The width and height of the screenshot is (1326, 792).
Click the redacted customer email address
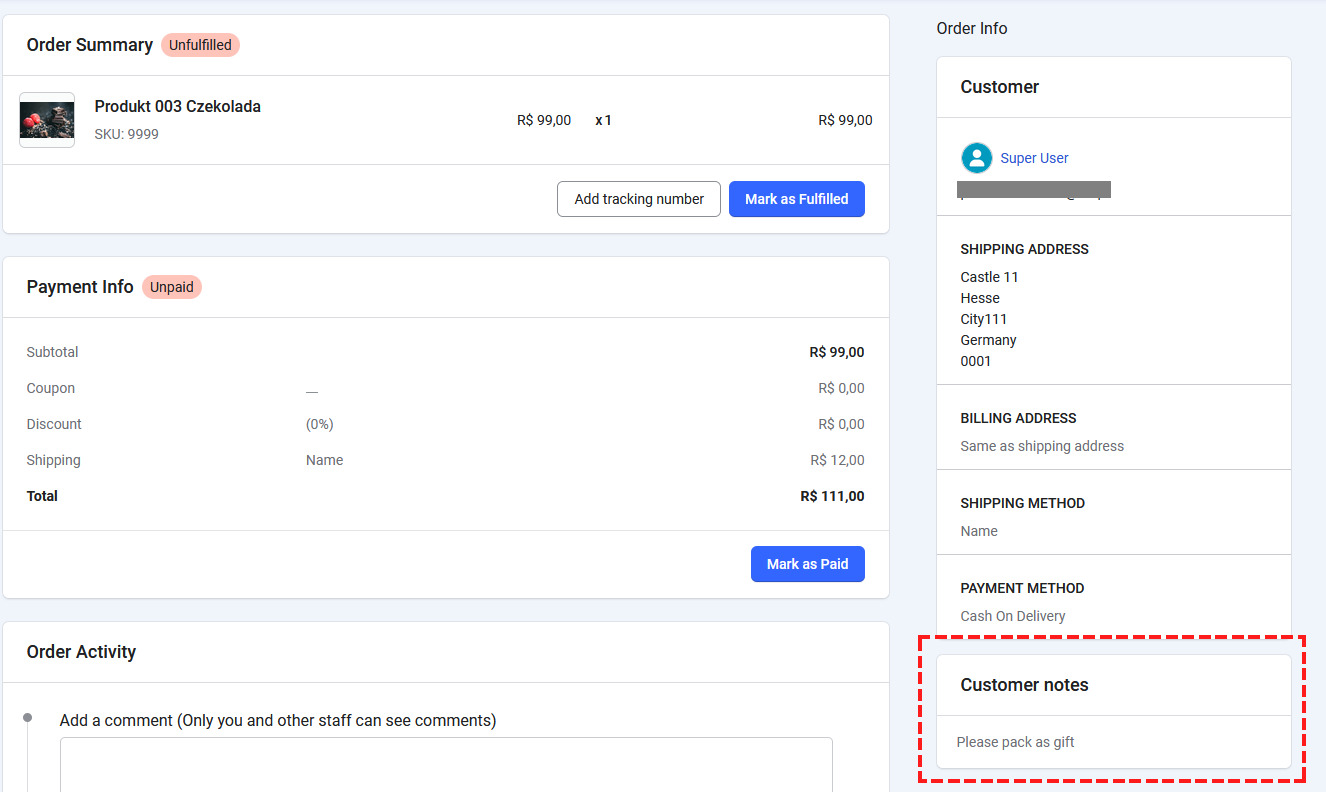pos(1034,190)
